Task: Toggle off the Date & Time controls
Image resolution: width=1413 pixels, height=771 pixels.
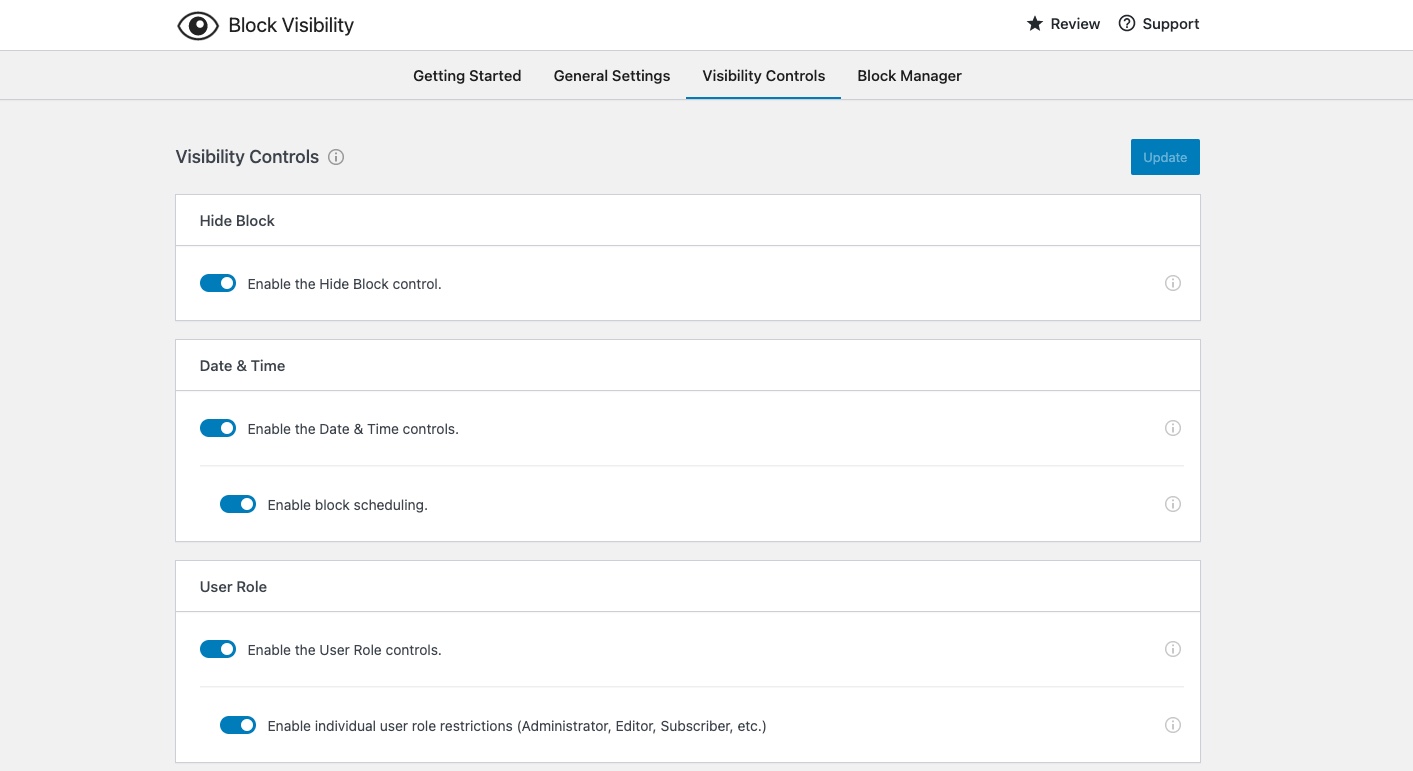Action: click(218, 428)
